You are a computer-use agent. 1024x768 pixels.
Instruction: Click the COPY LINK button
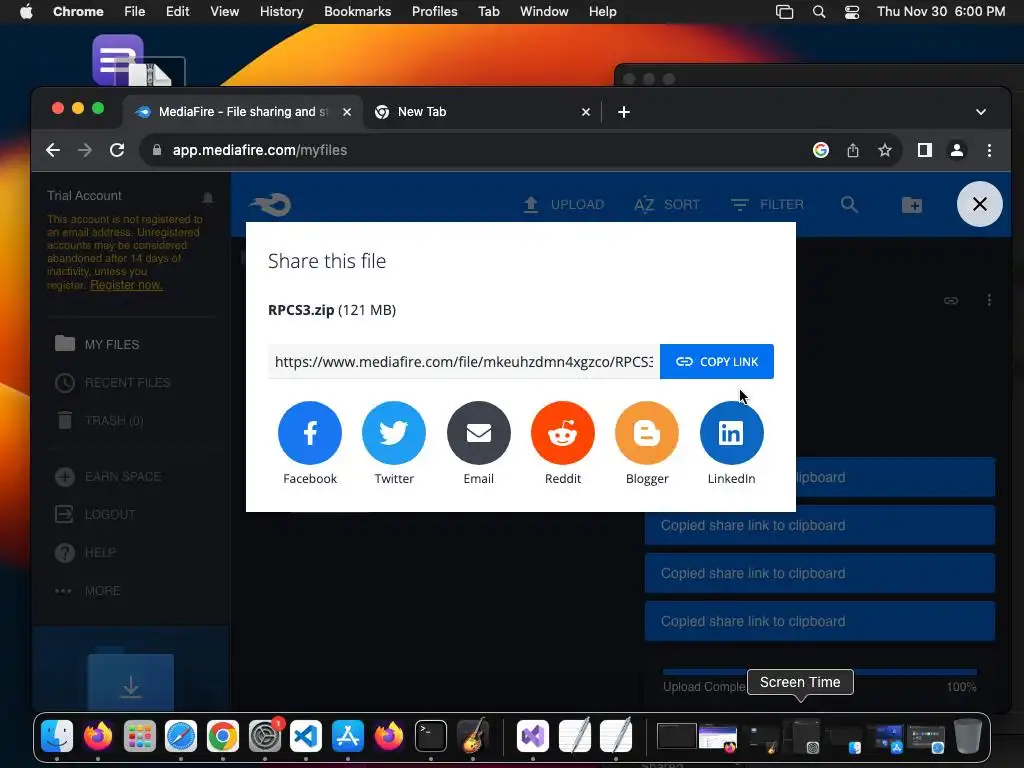click(x=717, y=362)
